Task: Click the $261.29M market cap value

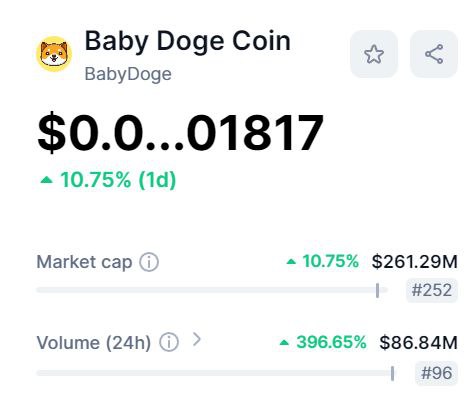Action: point(415,261)
